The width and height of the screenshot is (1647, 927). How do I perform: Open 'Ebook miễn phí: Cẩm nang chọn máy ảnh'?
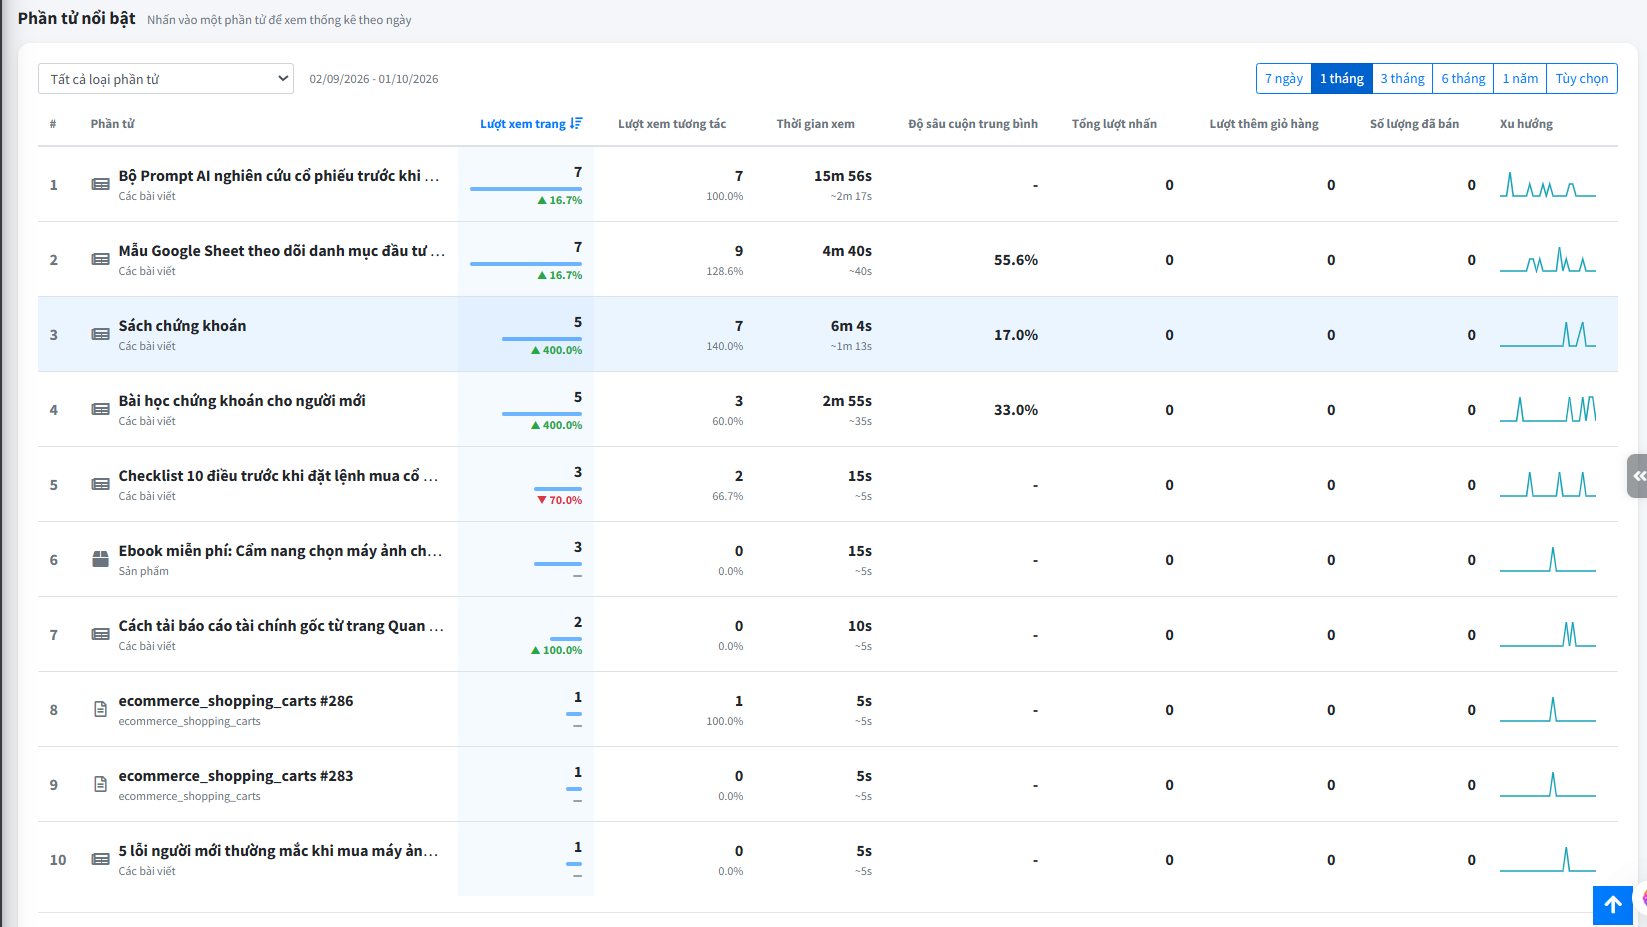coord(280,551)
